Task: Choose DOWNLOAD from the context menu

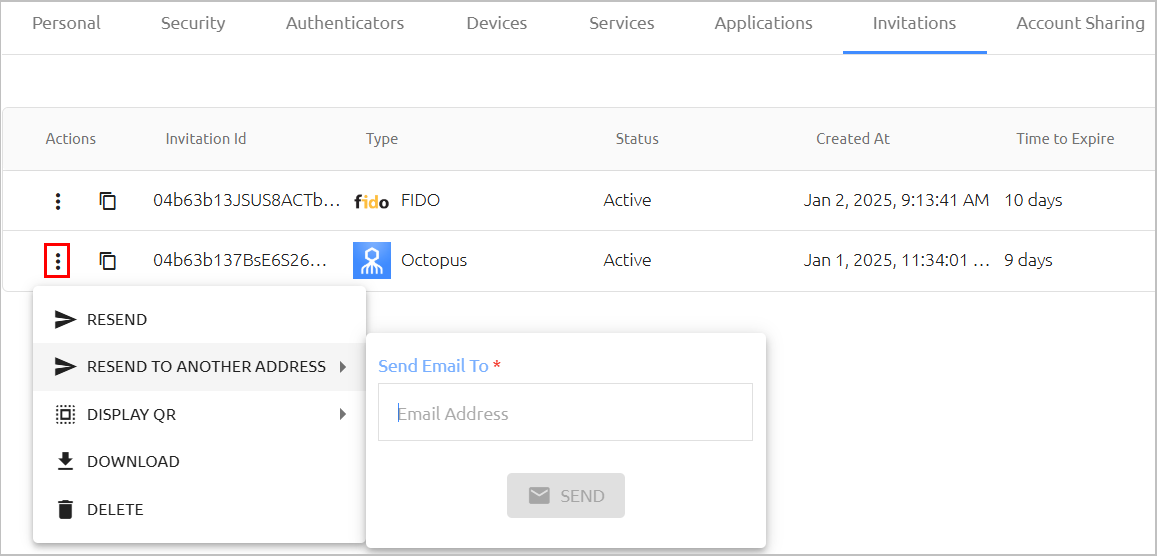Action: [199, 462]
